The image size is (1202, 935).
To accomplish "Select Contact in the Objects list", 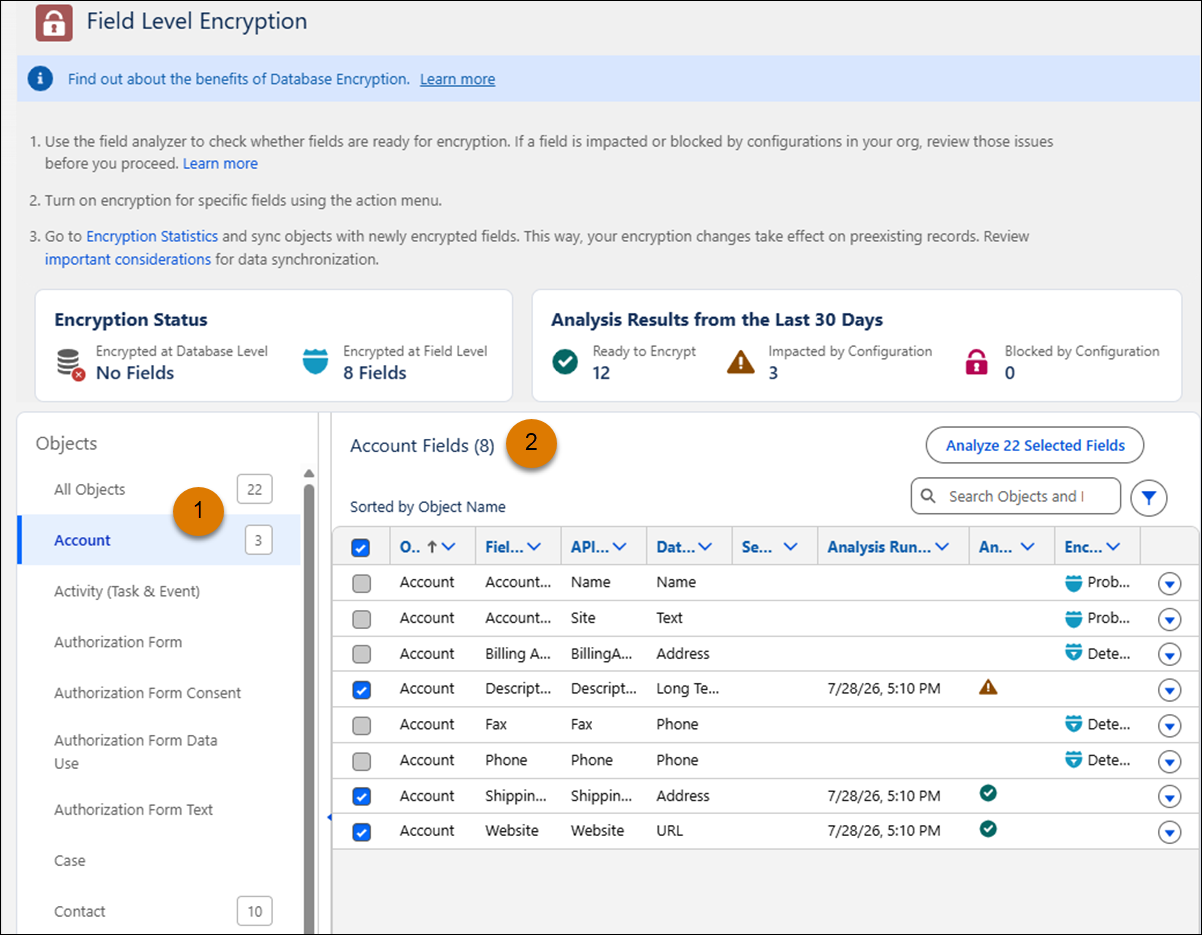I will click(160, 911).
